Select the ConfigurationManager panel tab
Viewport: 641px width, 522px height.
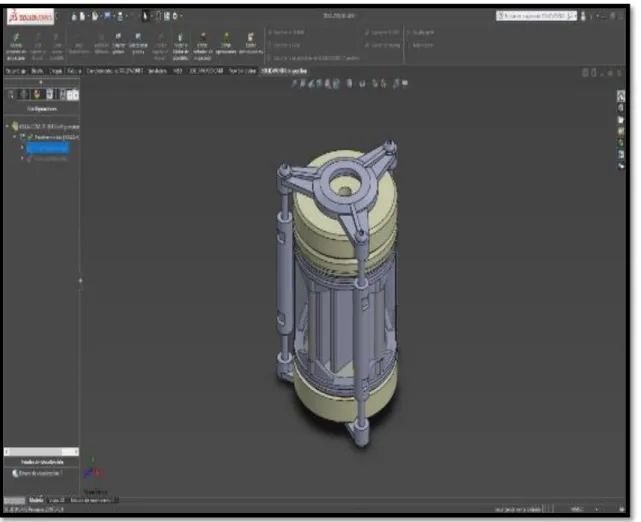[x=37, y=95]
